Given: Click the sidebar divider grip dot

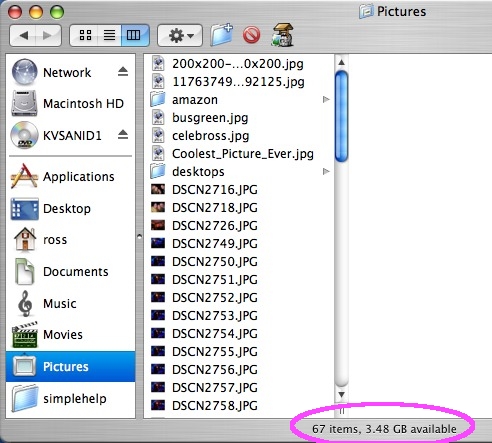Looking at the screenshot, I should pos(139,236).
